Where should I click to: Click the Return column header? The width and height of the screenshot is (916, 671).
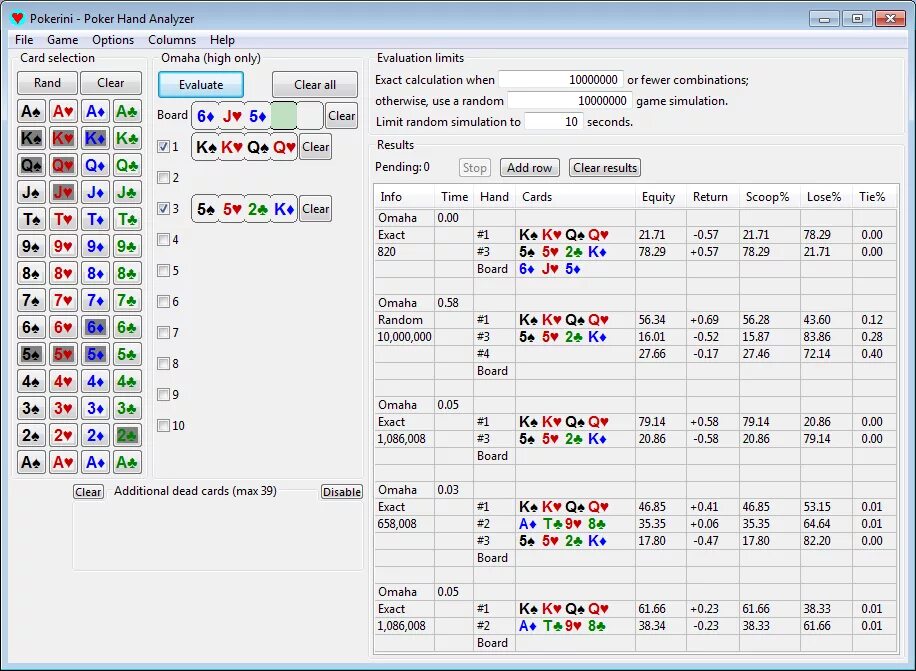(710, 197)
